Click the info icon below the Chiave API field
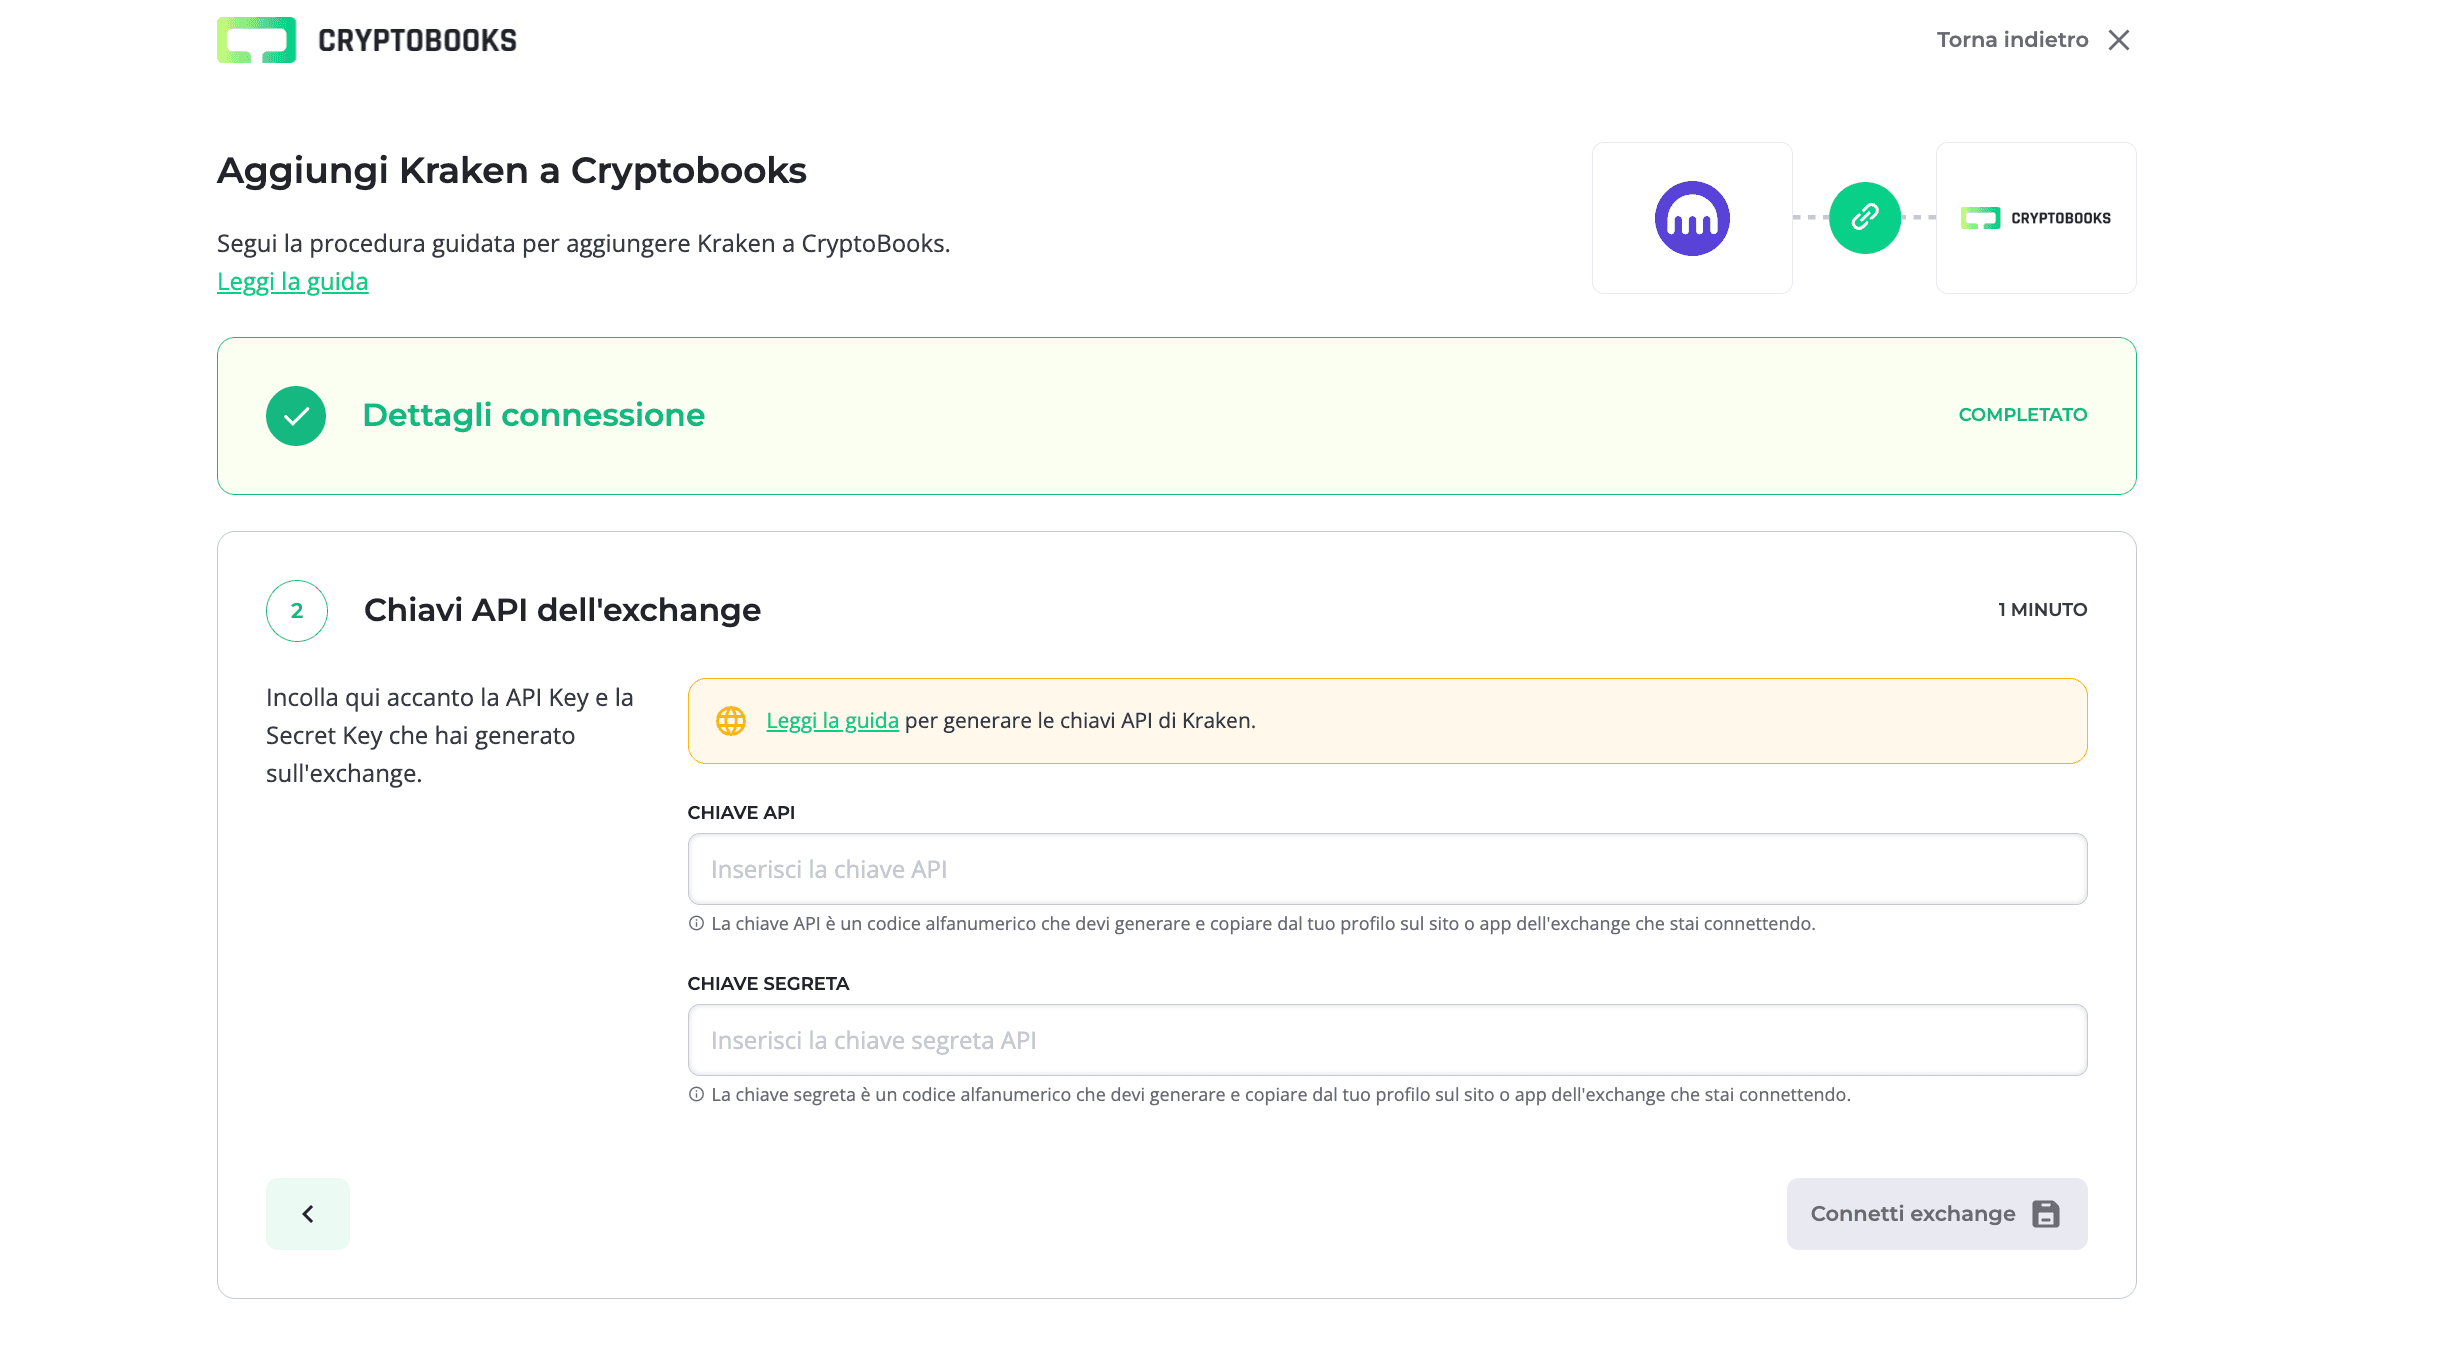This screenshot has width=2454, height=1358. pyautogui.click(x=695, y=923)
